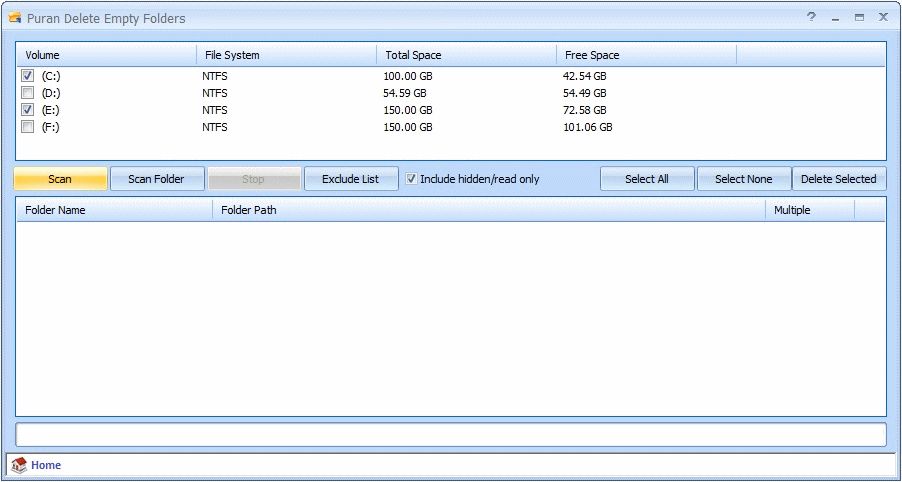Maximize the Puran window
The image size is (902, 482).
coord(859,18)
